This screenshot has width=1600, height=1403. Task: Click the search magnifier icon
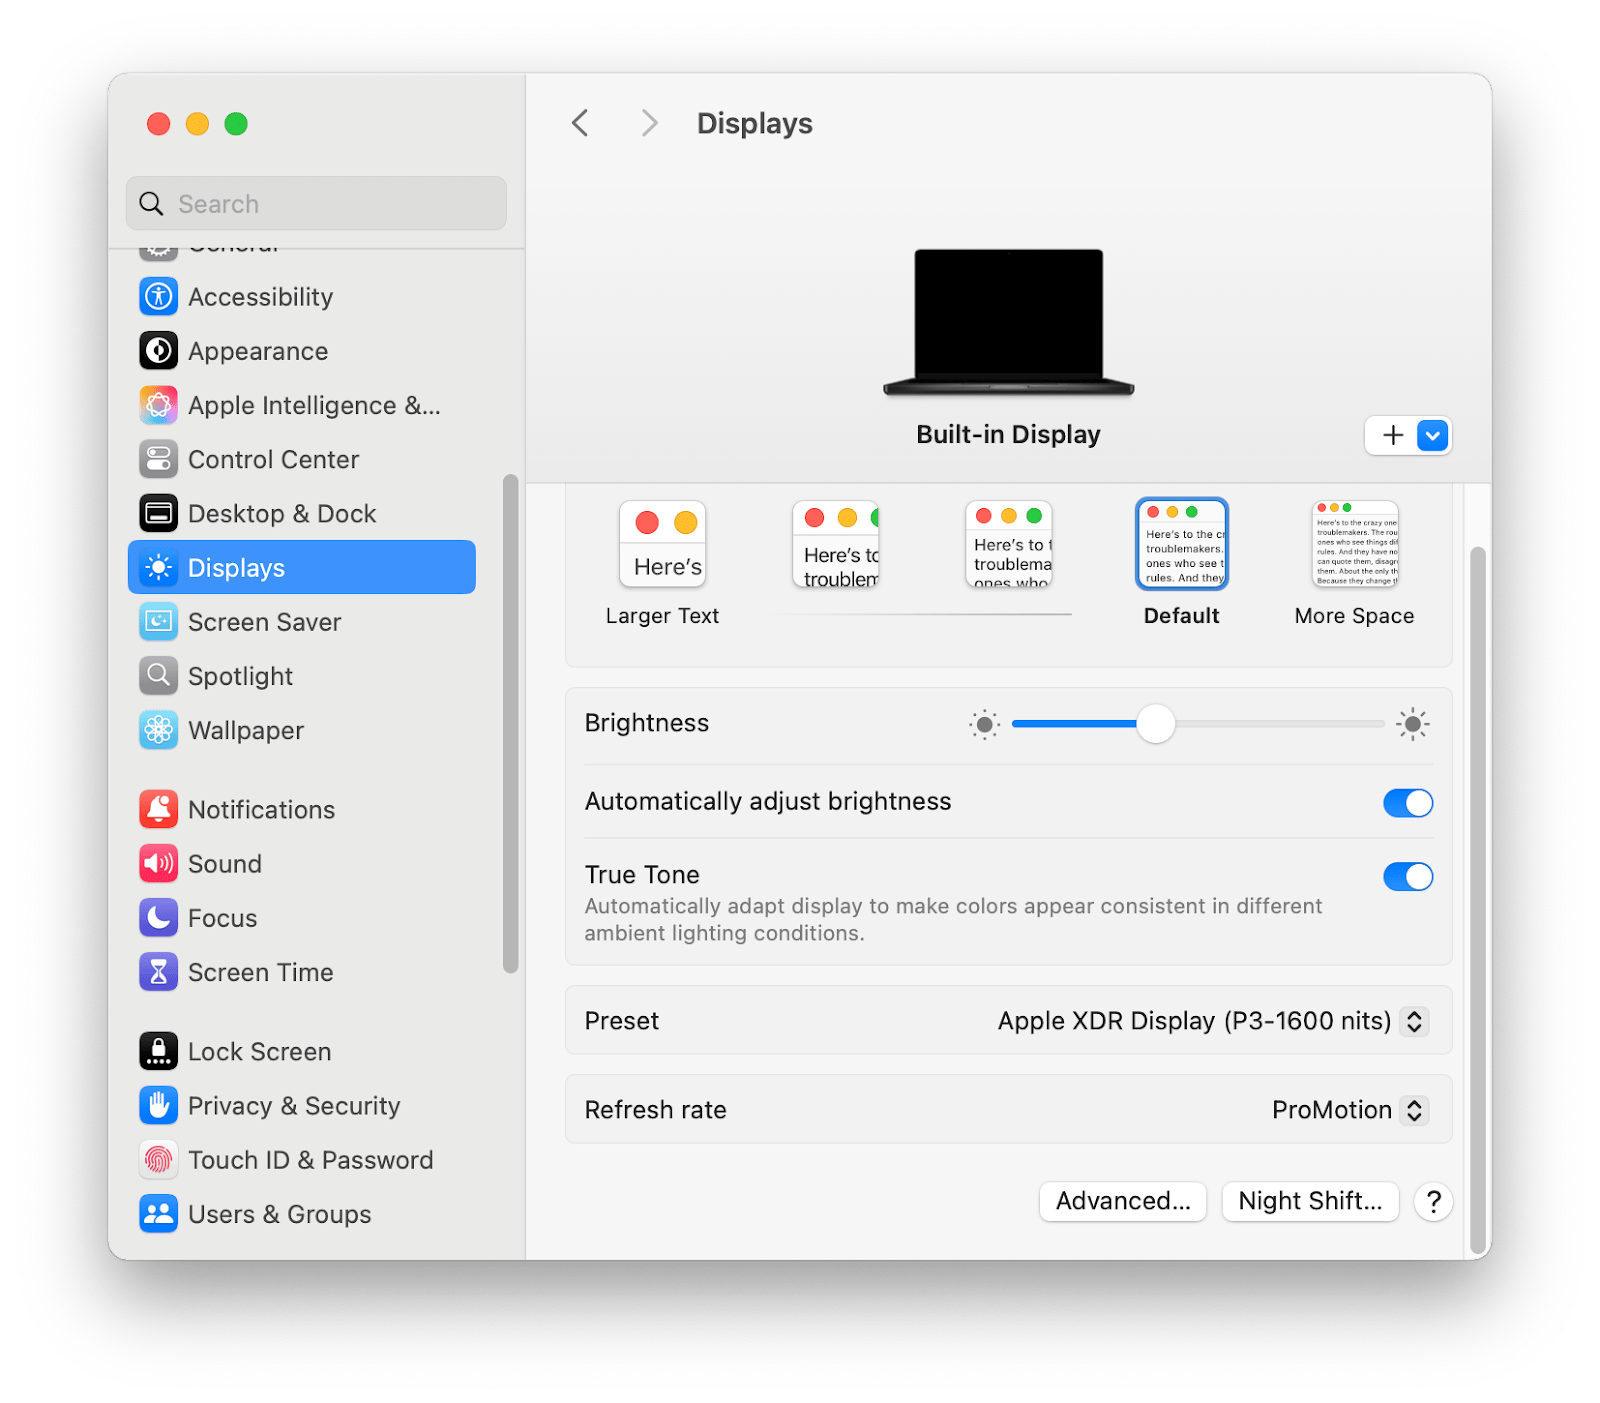(x=151, y=204)
